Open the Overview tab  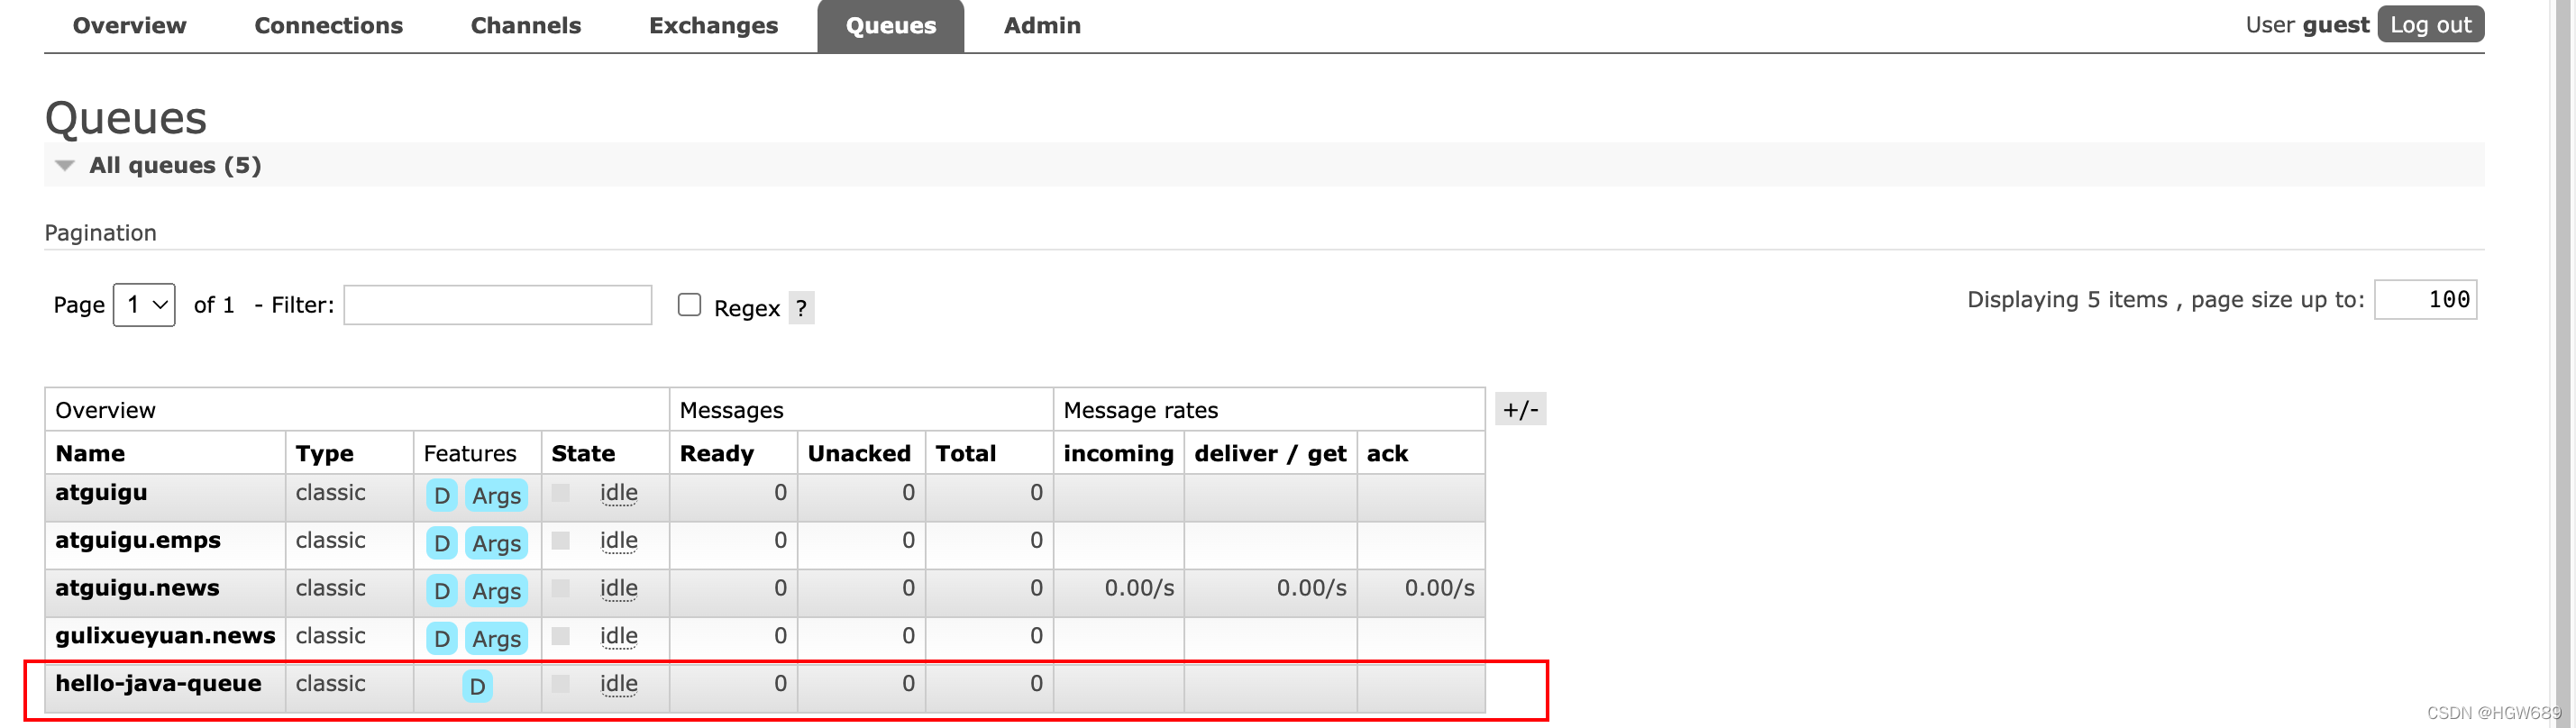point(129,25)
